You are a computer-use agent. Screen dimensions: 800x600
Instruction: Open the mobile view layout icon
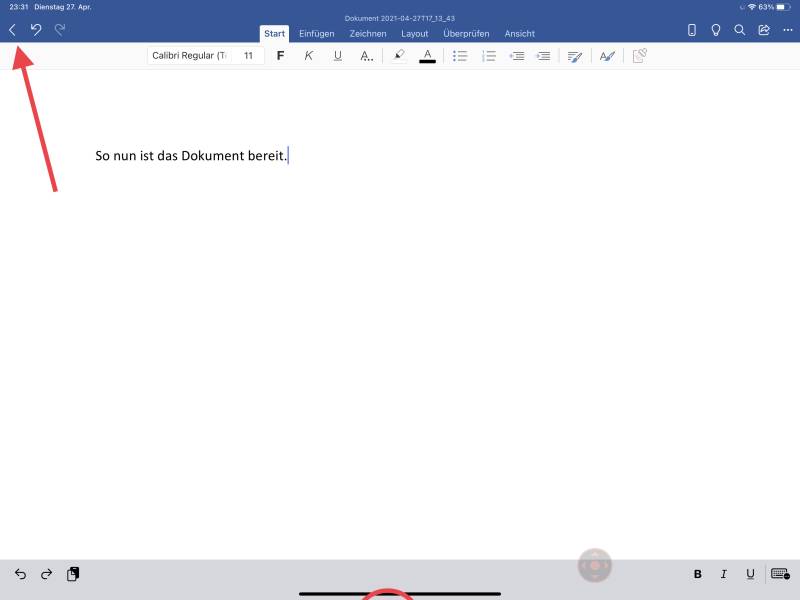[x=692, y=30]
